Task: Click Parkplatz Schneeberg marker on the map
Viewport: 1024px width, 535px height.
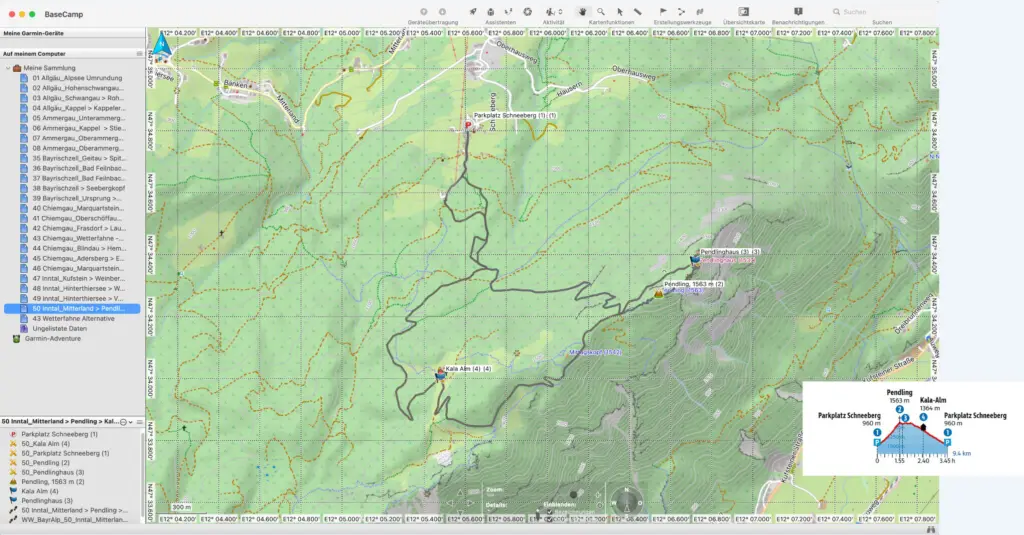Action: 468,124
